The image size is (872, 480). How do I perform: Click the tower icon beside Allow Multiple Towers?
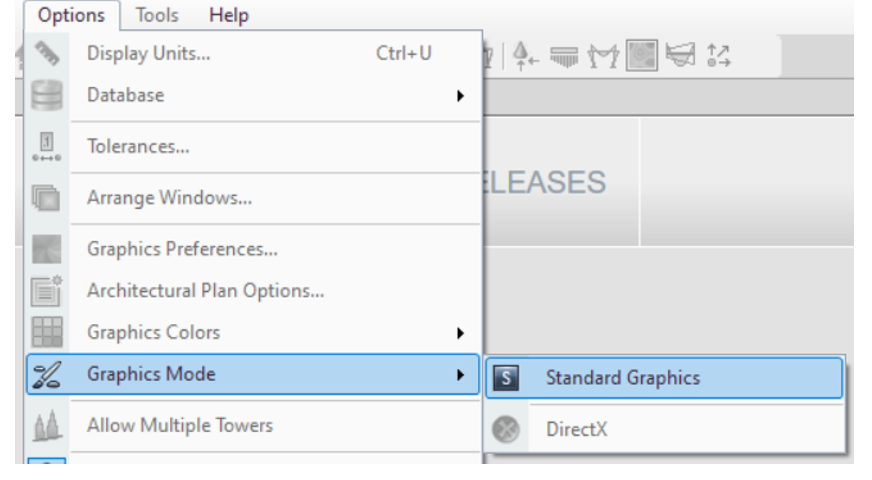(47, 426)
